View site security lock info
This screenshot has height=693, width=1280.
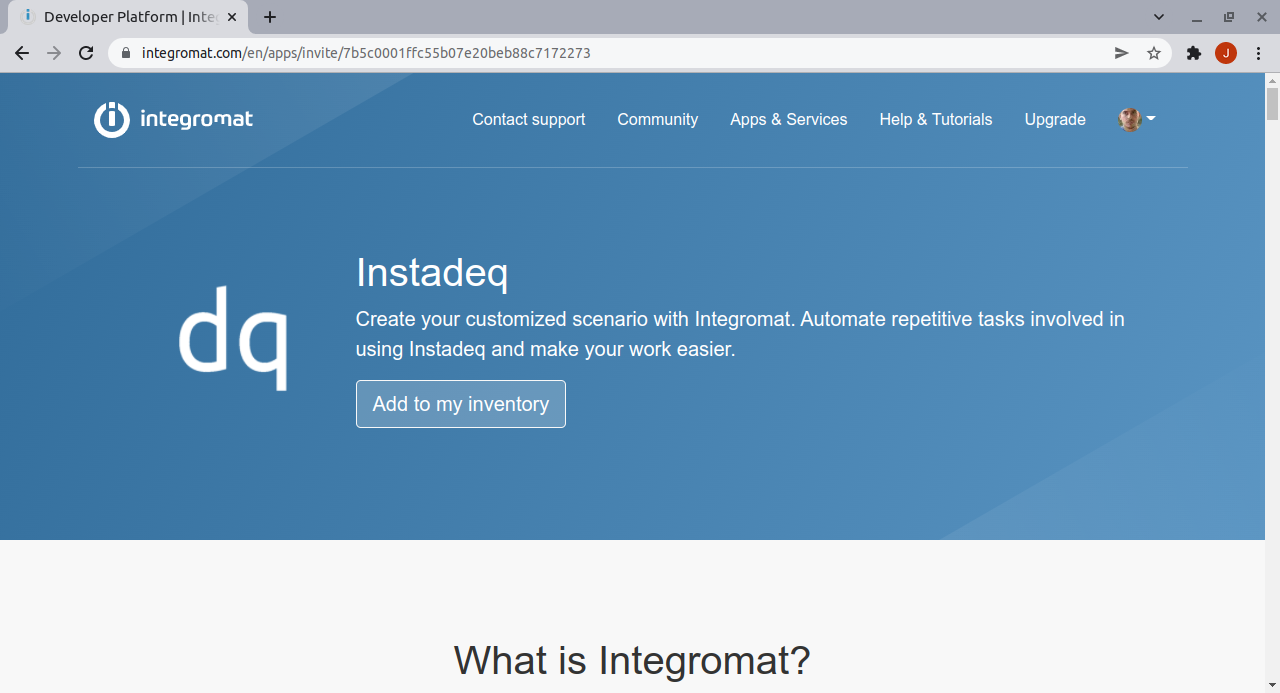tap(126, 53)
